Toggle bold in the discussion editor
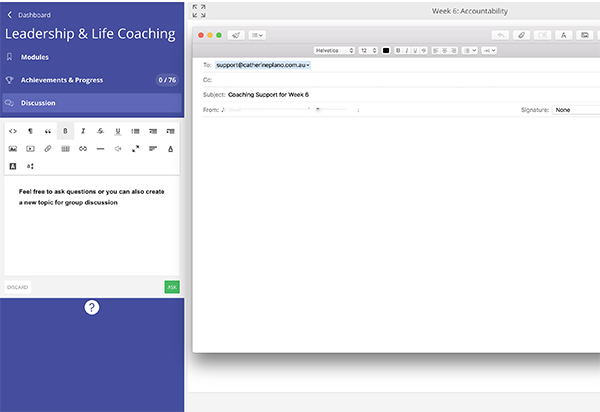The width and height of the screenshot is (600, 412). (x=65, y=131)
